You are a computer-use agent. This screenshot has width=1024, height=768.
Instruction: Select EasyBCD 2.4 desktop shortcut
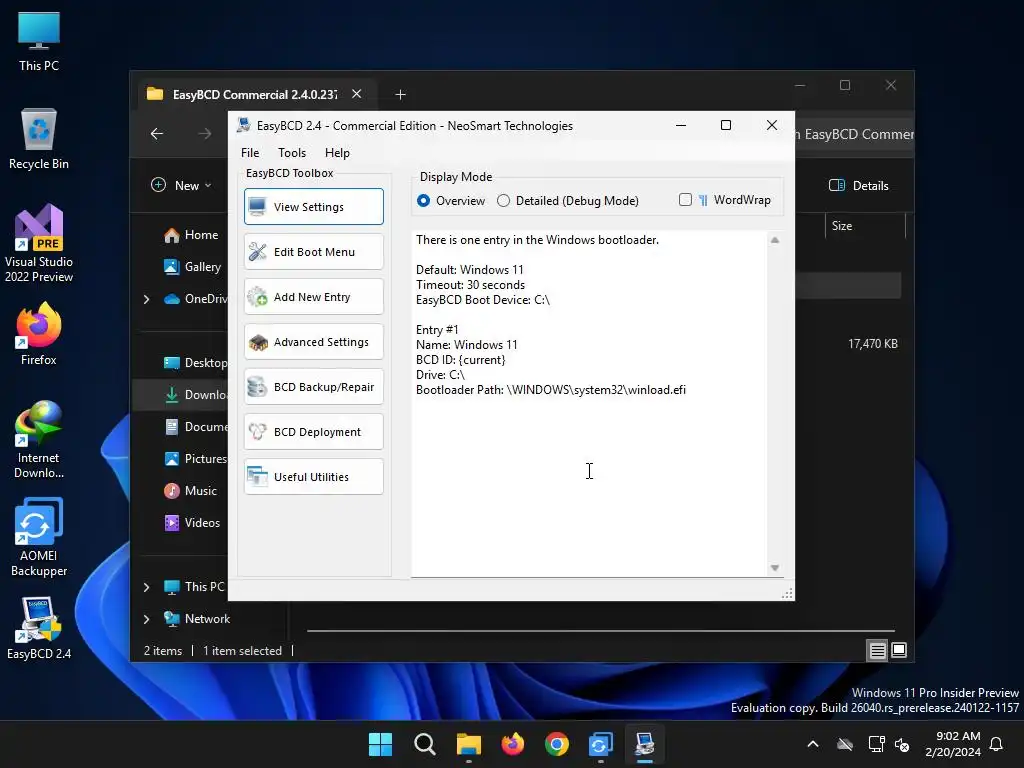(39, 628)
